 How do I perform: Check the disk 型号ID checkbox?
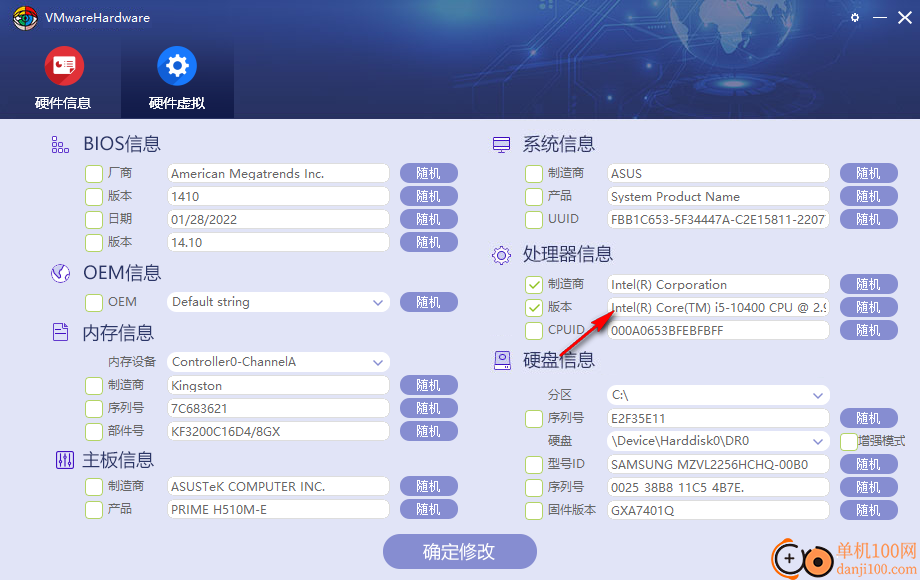click(x=534, y=464)
